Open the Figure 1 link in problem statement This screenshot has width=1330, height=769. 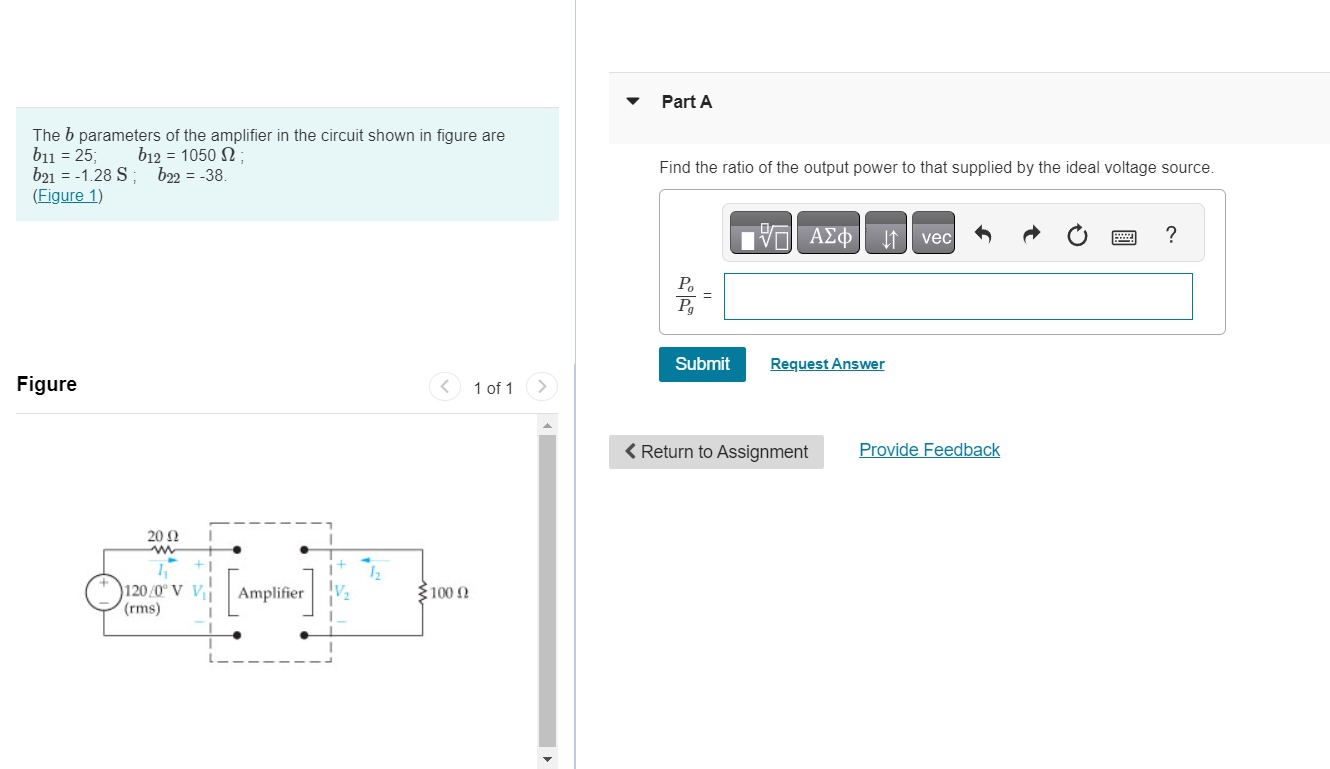(x=66, y=194)
